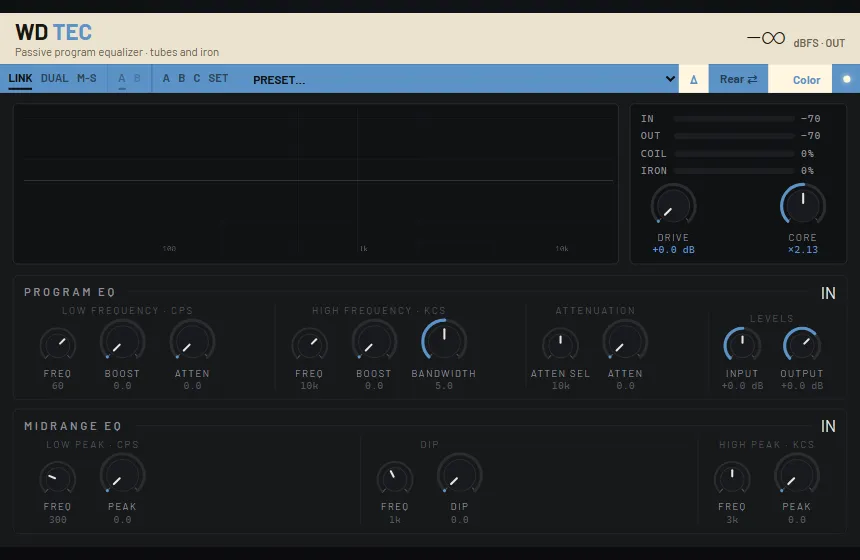Click the BANDWIDTH knob
Image resolution: width=860 pixels, height=560 pixels.
pos(444,341)
